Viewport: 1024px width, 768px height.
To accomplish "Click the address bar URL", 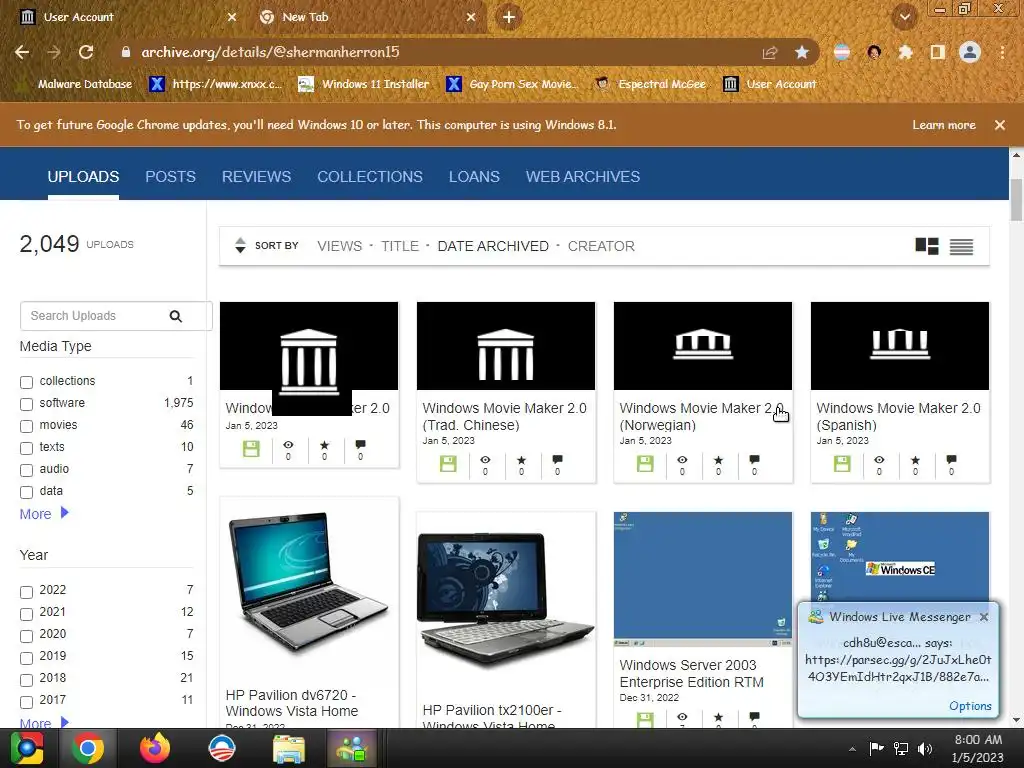I will pyautogui.click(x=270, y=52).
